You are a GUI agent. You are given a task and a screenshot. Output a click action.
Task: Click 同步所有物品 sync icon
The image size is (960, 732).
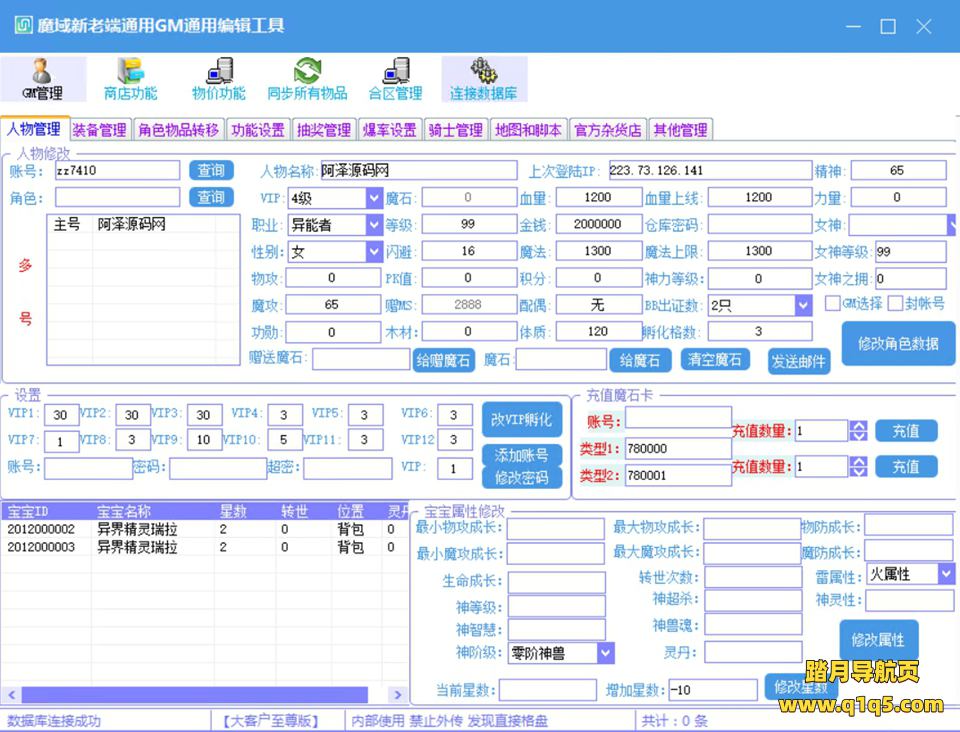[x=307, y=78]
